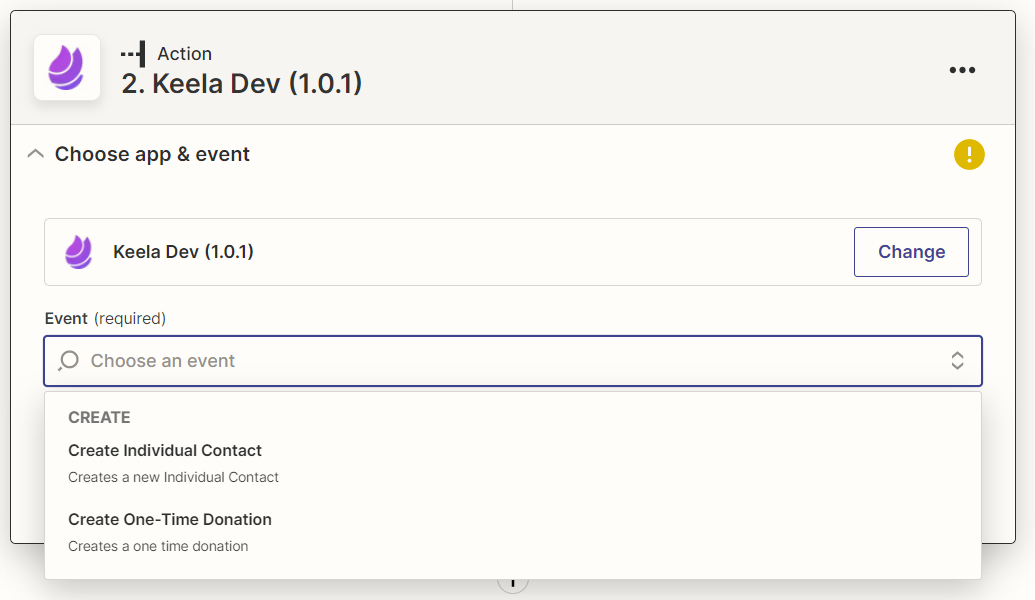1035x600 pixels.
Task: Click the action step type icon
Action: pos(133,54)
